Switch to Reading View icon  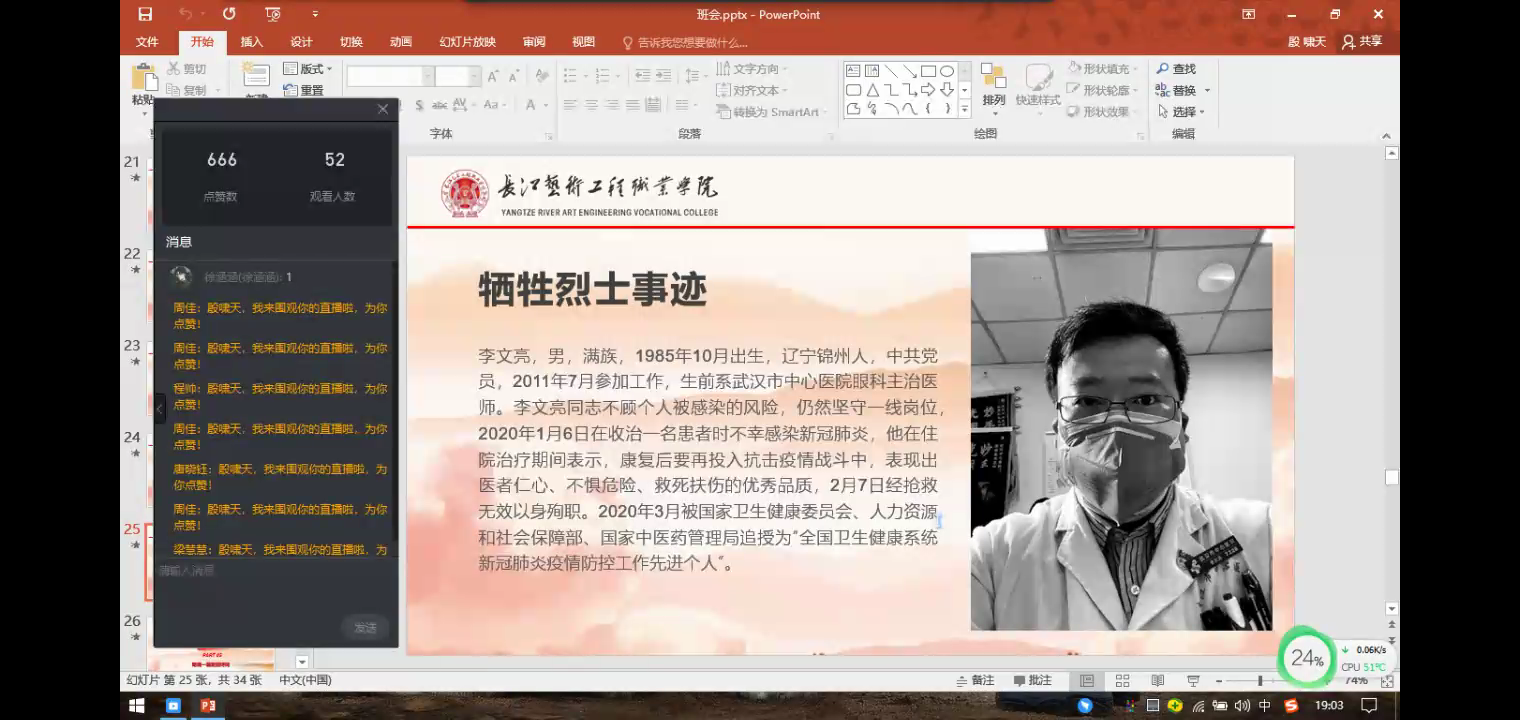pos(1157,681)
